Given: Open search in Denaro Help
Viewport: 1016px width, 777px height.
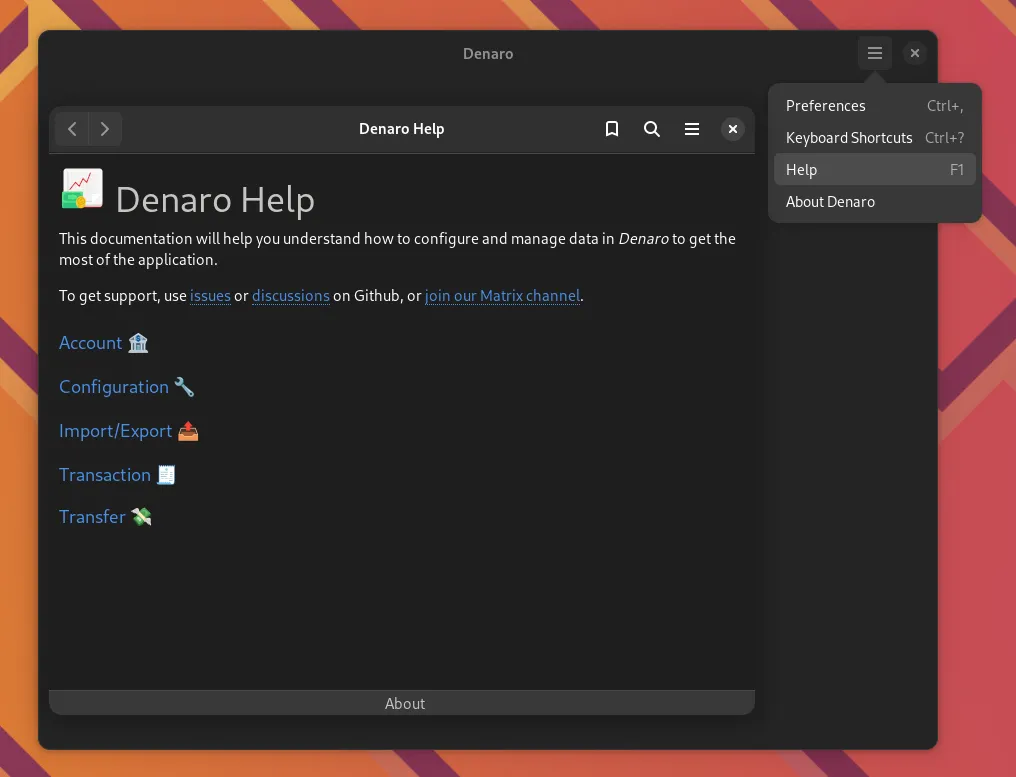Looking at the screenshot, I should coord(652,129).
